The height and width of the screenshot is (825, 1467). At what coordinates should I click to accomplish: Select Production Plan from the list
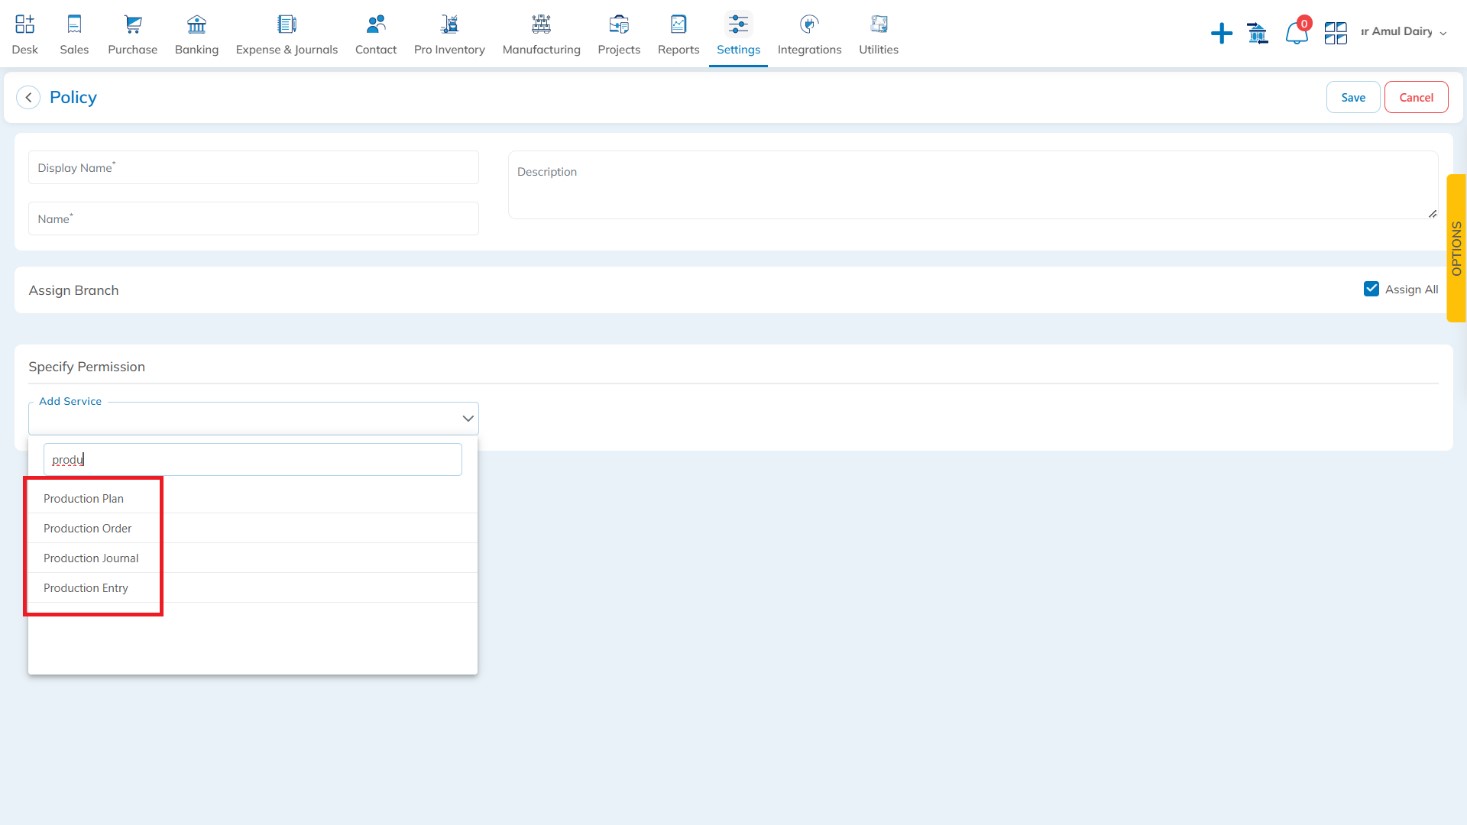(252, 498)
